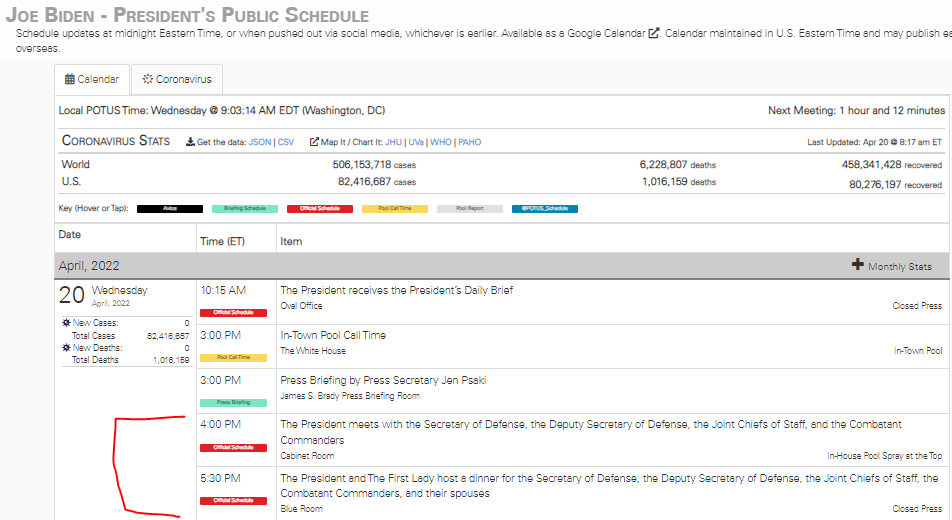952x520 pixels.
Task: Click the gray Pool Report key swatch
Action: (470, 209)
